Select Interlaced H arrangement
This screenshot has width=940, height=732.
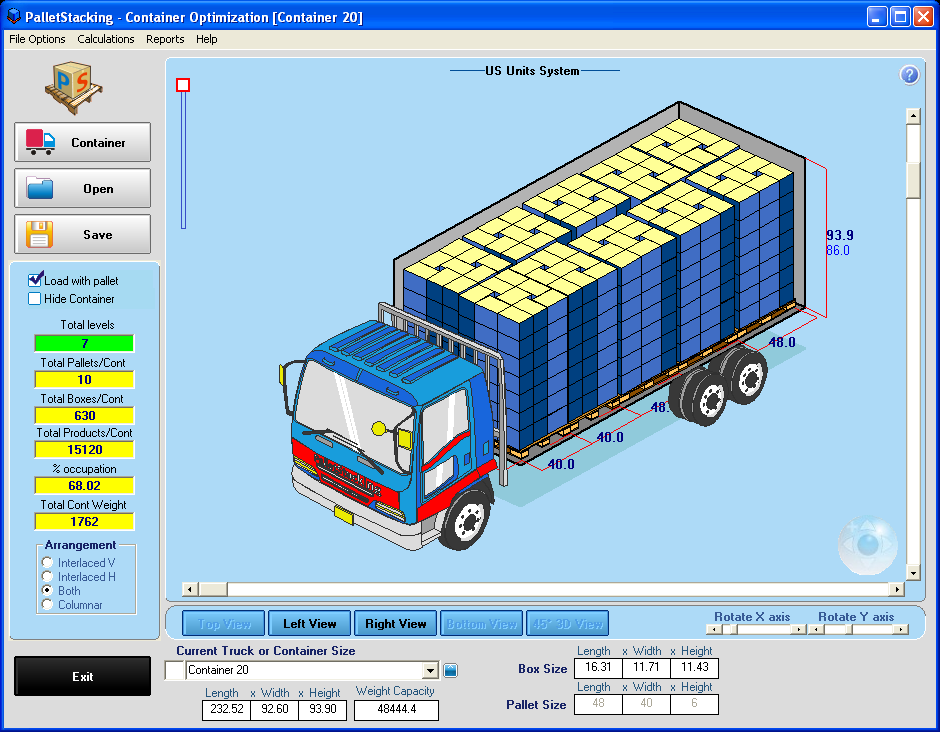(47, 577)
